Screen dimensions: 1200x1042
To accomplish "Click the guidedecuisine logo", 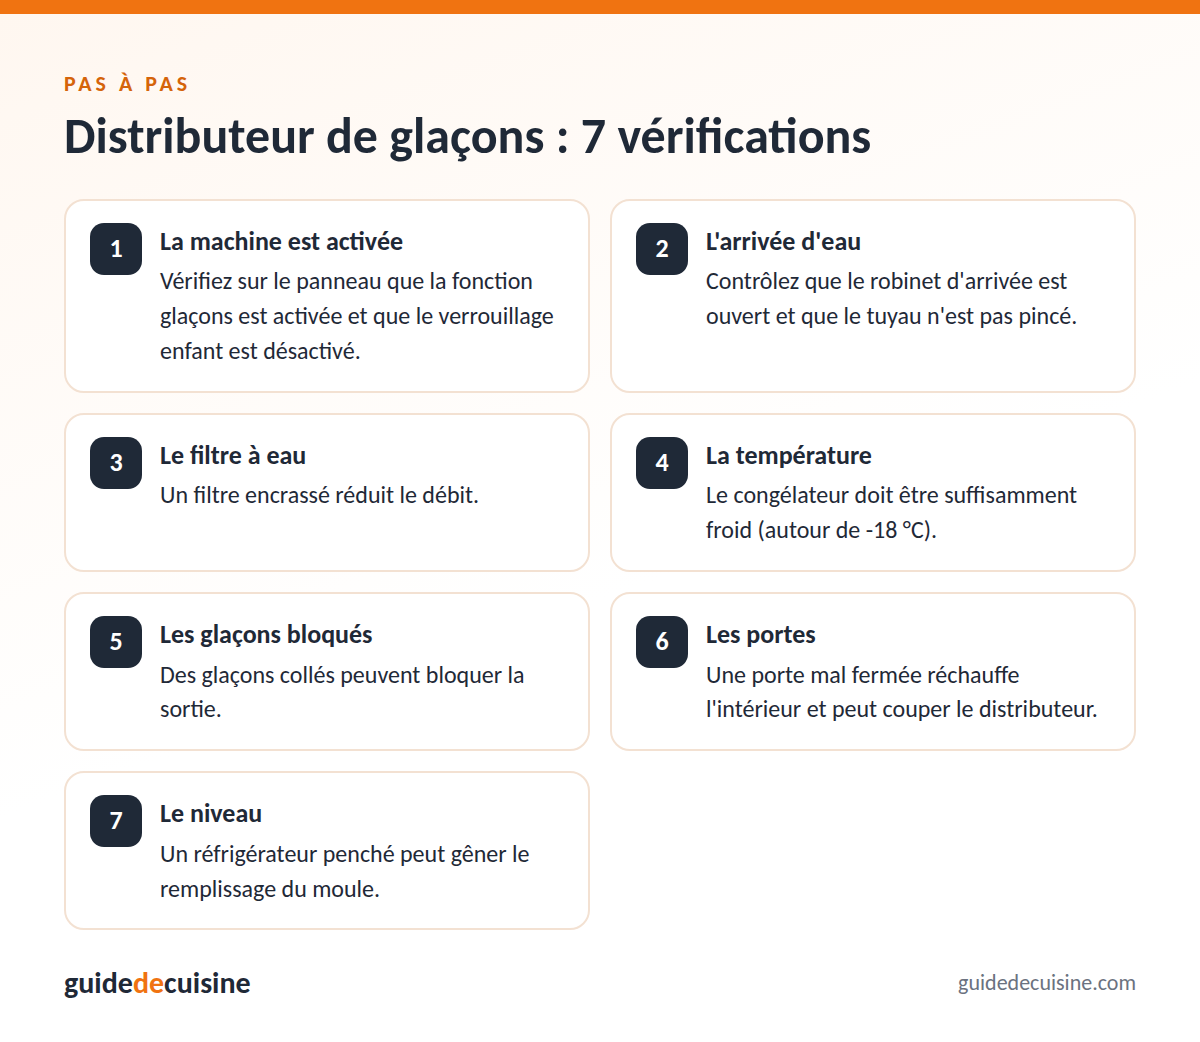I will [157, 983].
